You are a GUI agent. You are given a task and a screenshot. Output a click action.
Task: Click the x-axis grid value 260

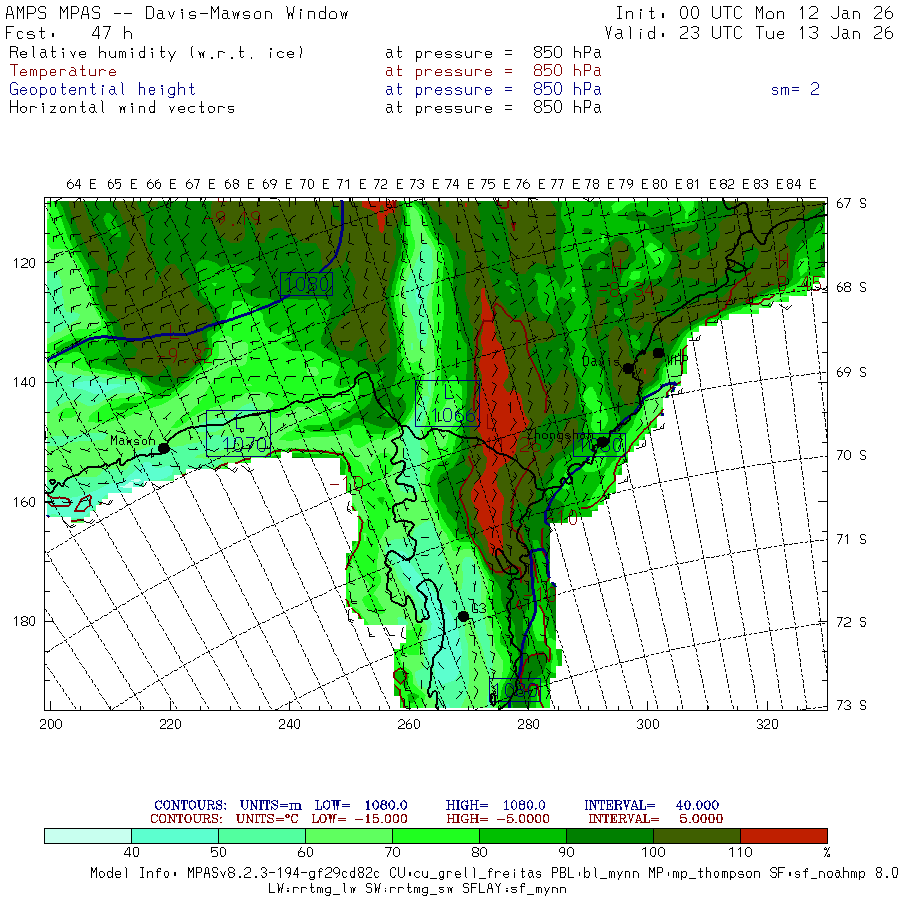[x=409, y=724]
